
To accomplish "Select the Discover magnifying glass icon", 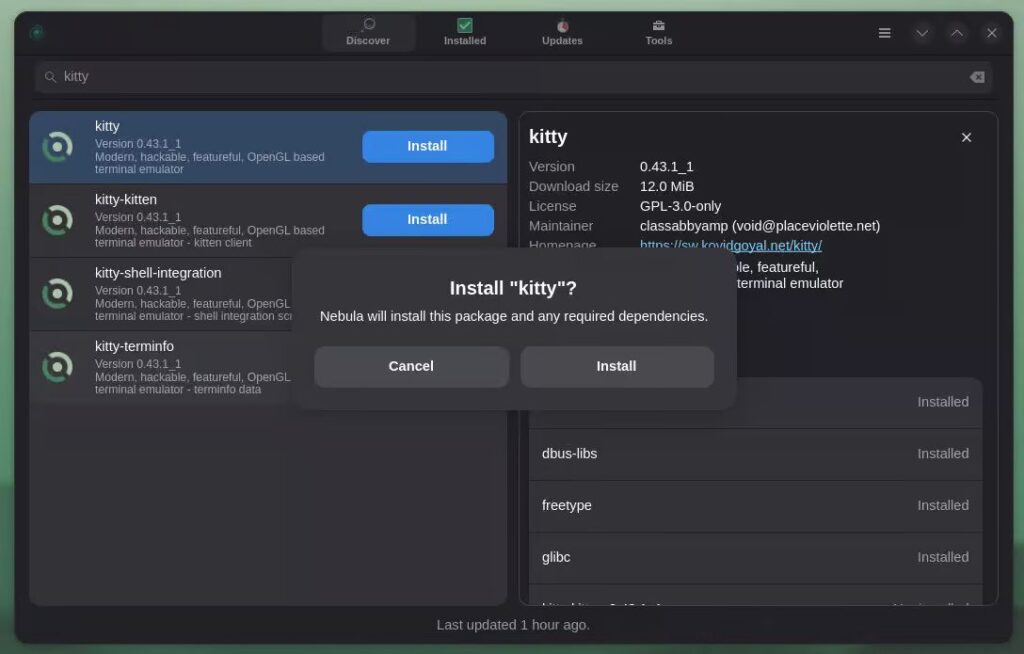I will tap(369, 22).
